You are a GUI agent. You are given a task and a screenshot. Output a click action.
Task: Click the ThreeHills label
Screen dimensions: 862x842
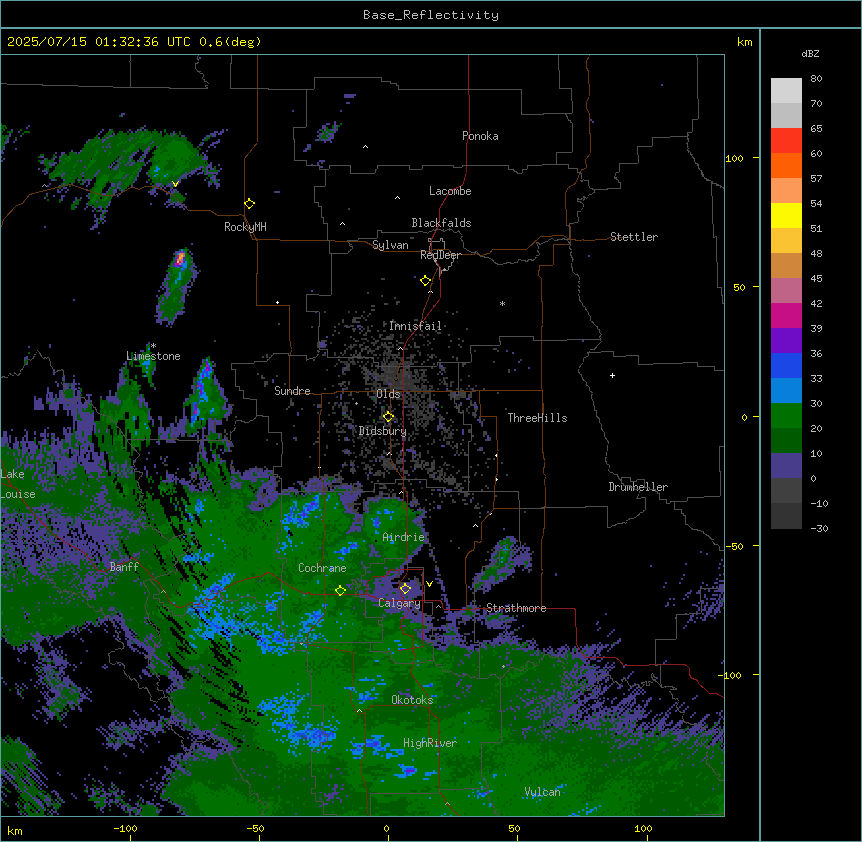tap(537, 418)
